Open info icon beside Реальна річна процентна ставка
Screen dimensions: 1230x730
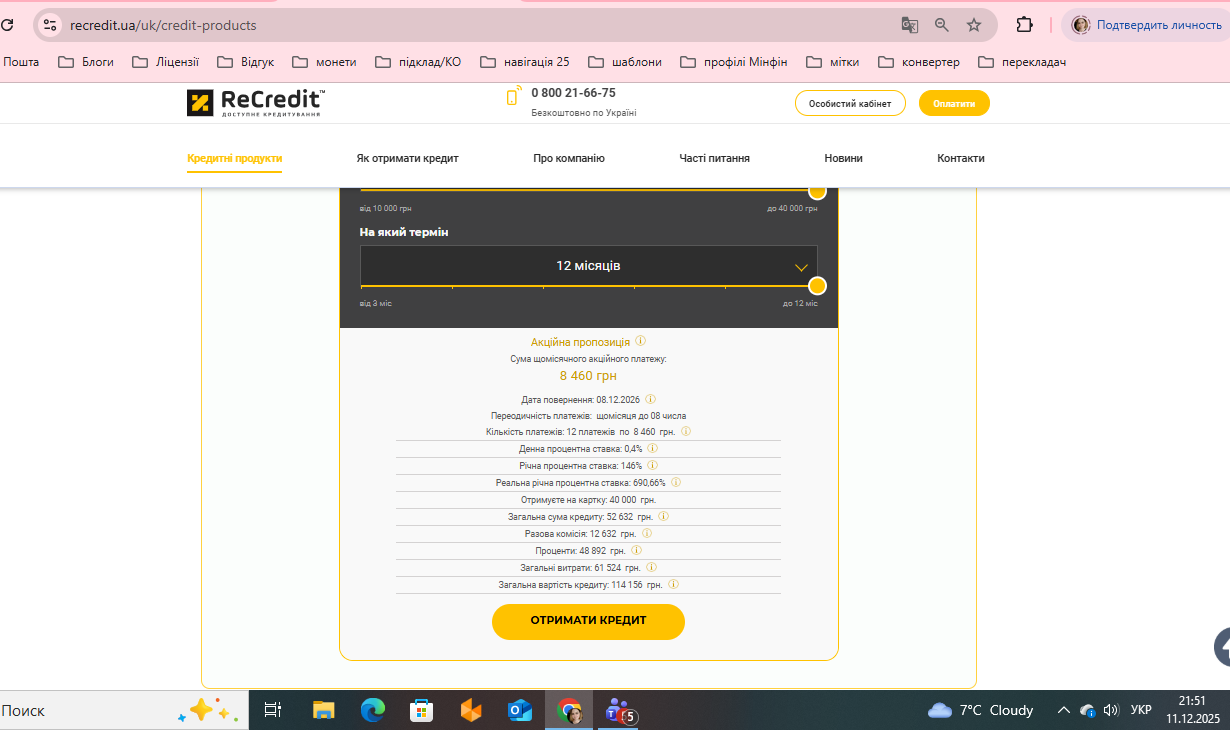[x=676, y=482]
